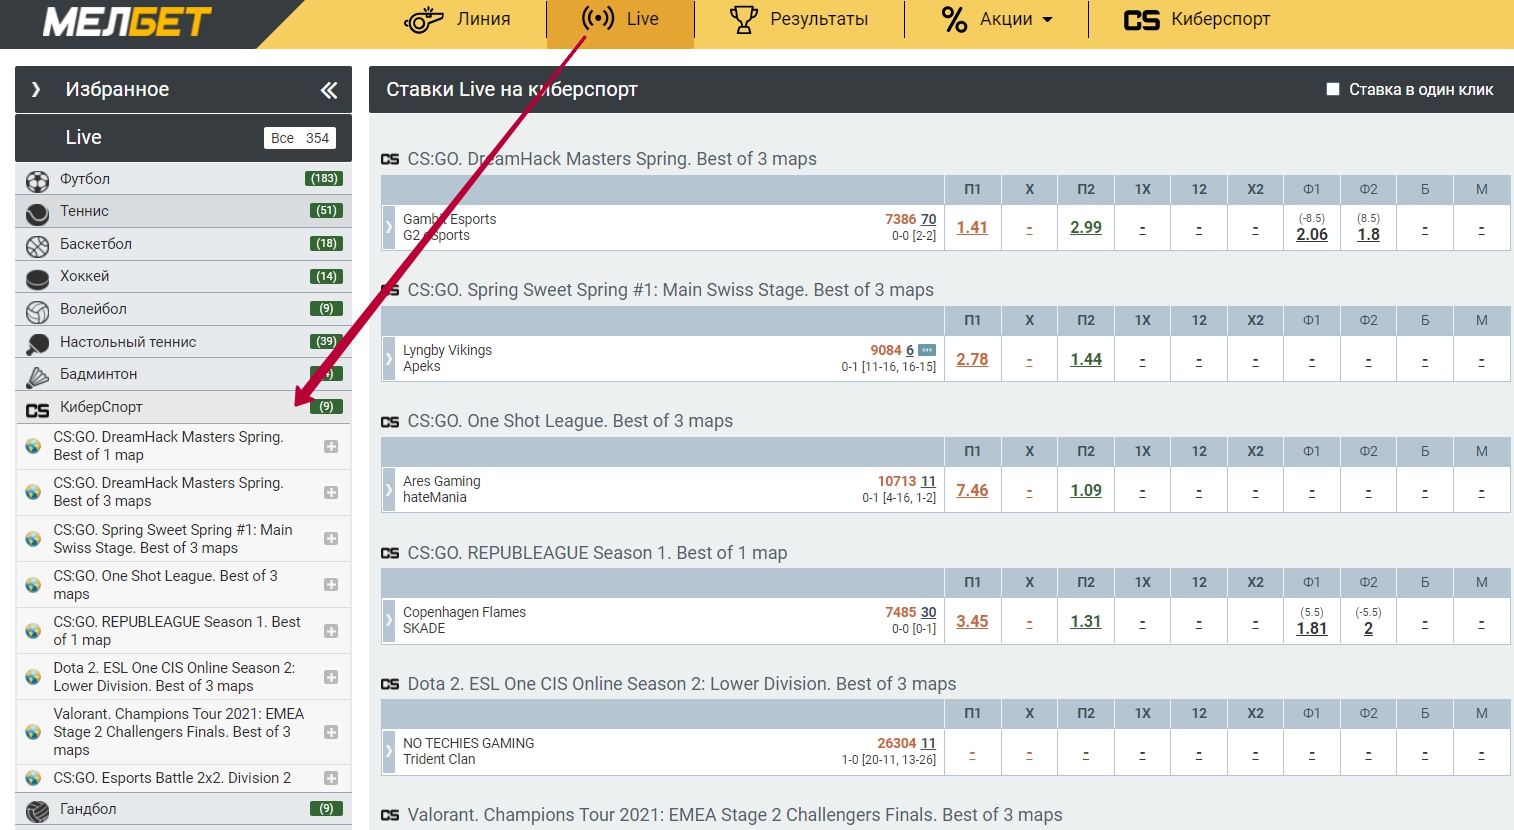1514x830 pixels.
Task: Expand DreamHack Masters Best of 1 map plus
Action: click(331, 446)
